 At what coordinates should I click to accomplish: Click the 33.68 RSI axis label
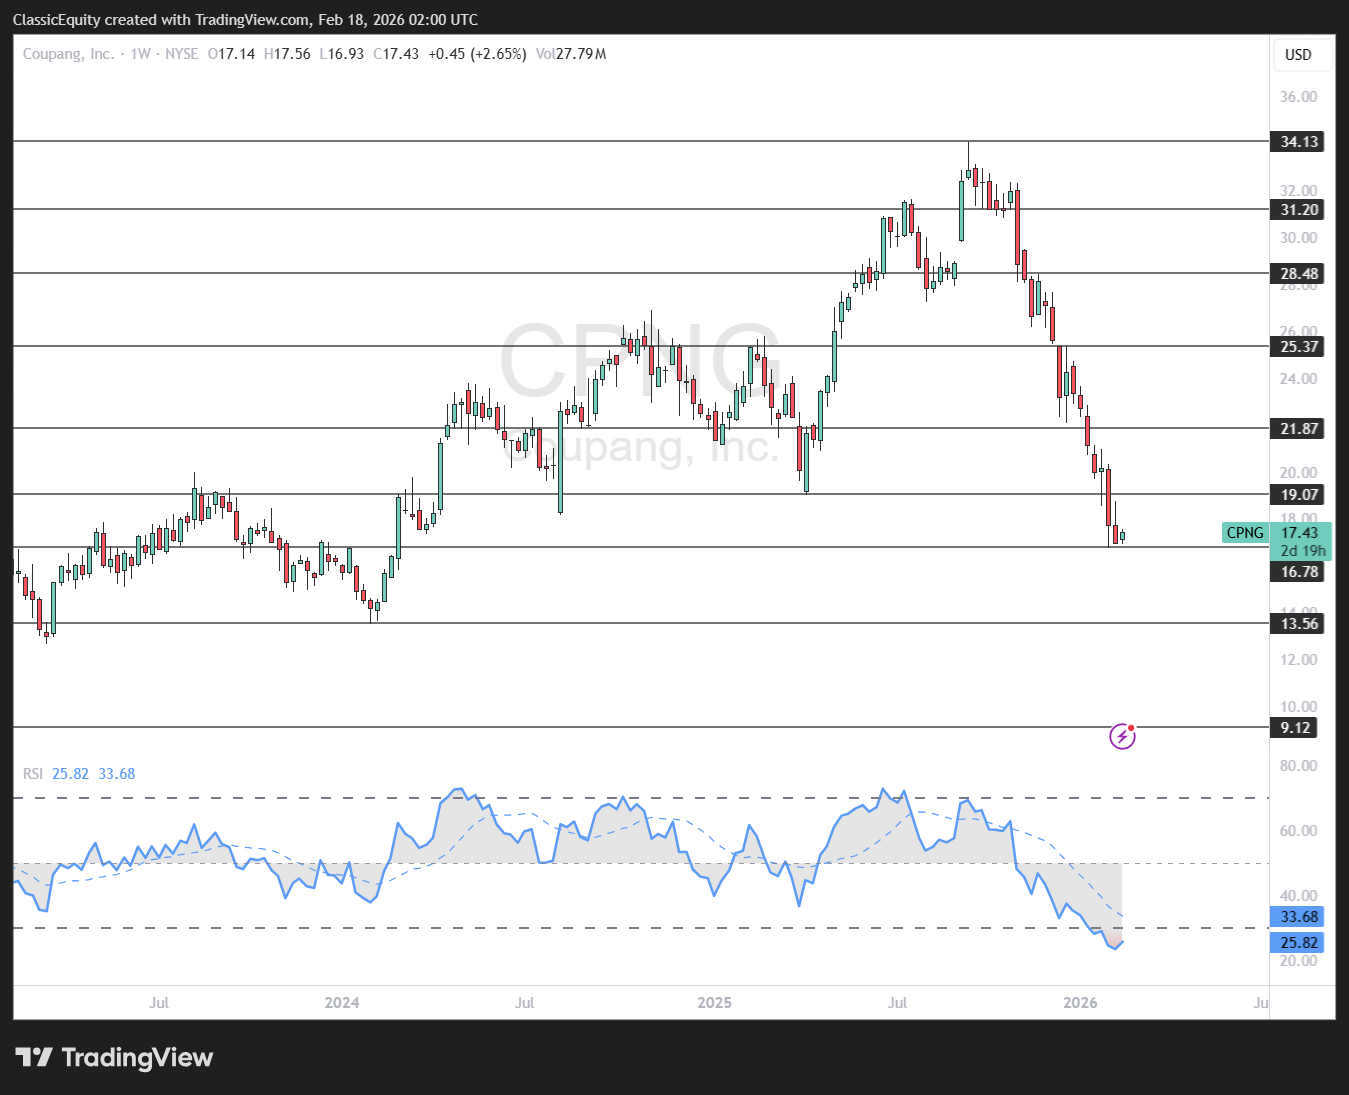1299,917
